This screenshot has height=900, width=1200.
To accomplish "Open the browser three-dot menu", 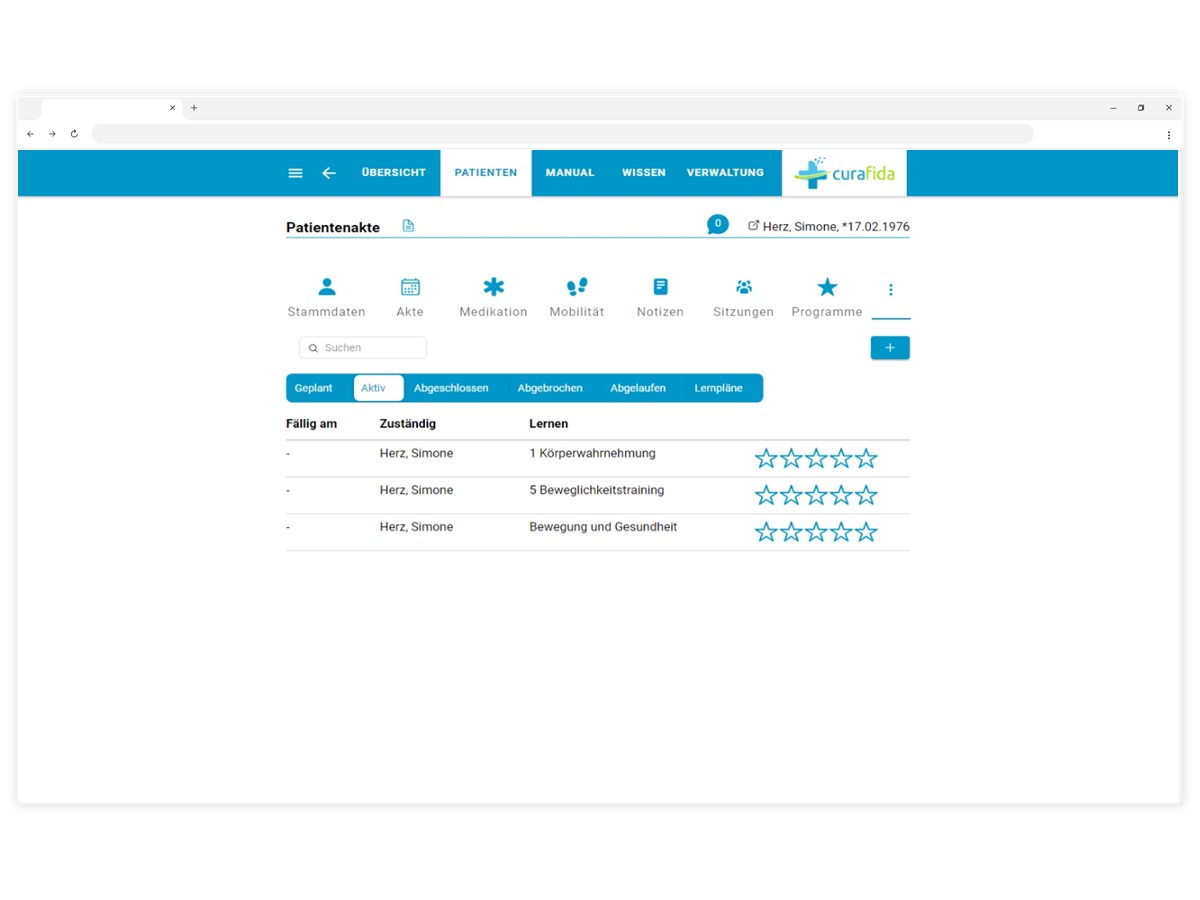I will click(x=1168, y=134).
